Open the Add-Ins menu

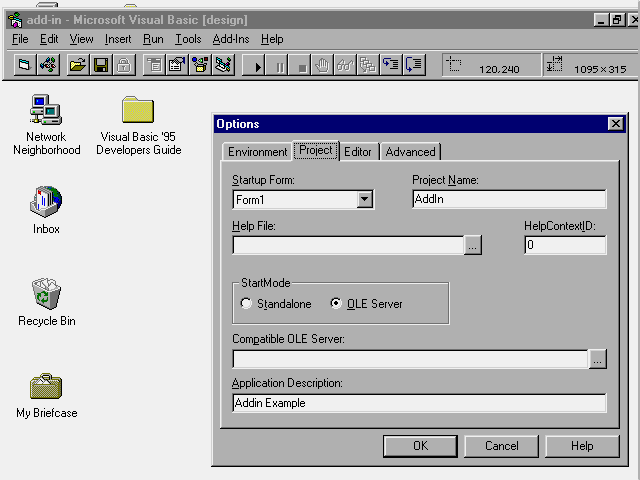pyautogui.click(x=231, y=39)
